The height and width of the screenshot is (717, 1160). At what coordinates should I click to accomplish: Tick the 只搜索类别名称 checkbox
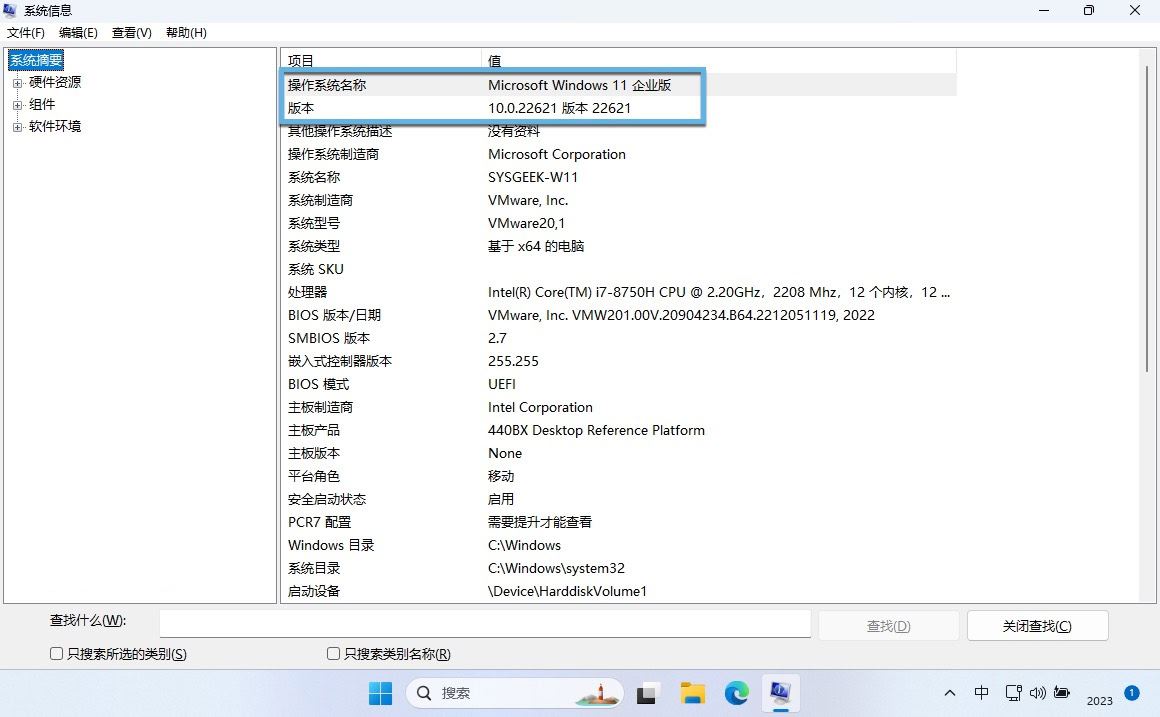click(x=334, y=654)
